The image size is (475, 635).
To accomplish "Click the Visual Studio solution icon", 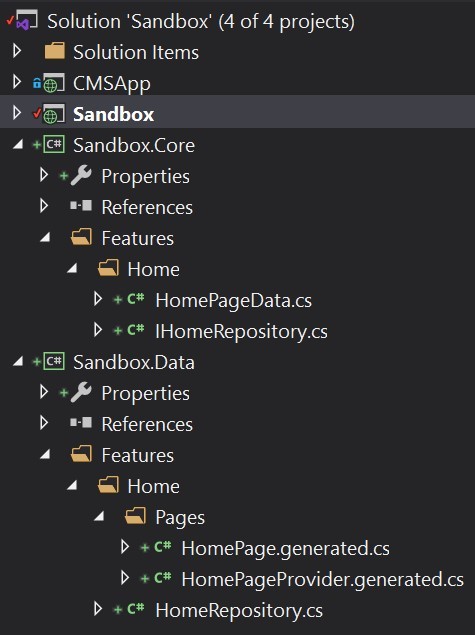I will coord(26,20).
